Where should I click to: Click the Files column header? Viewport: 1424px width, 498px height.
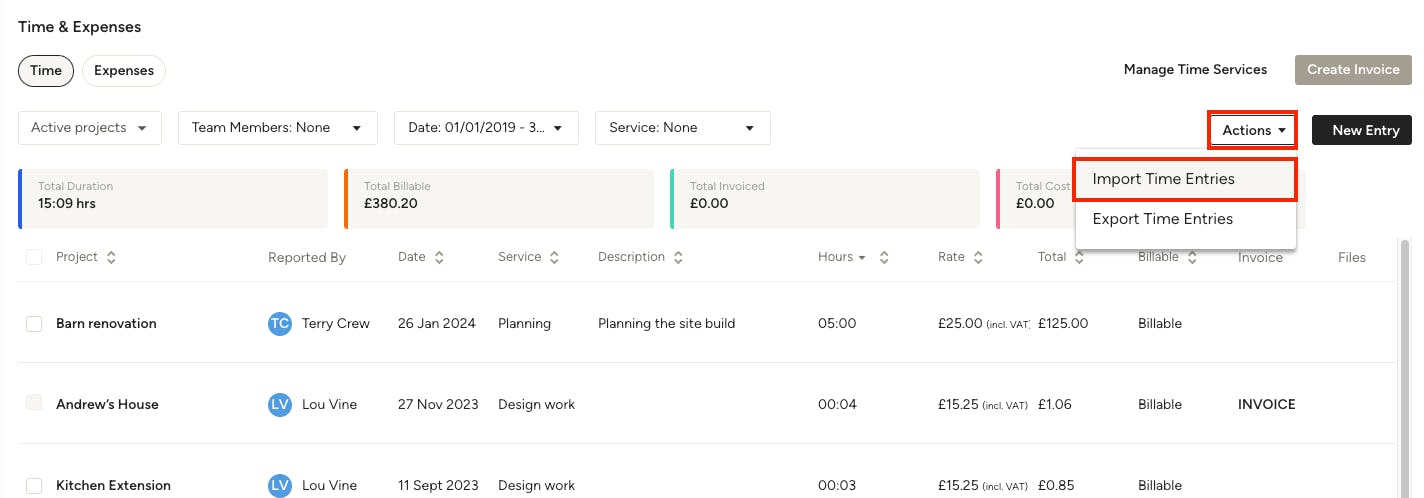click(1352, 257)
